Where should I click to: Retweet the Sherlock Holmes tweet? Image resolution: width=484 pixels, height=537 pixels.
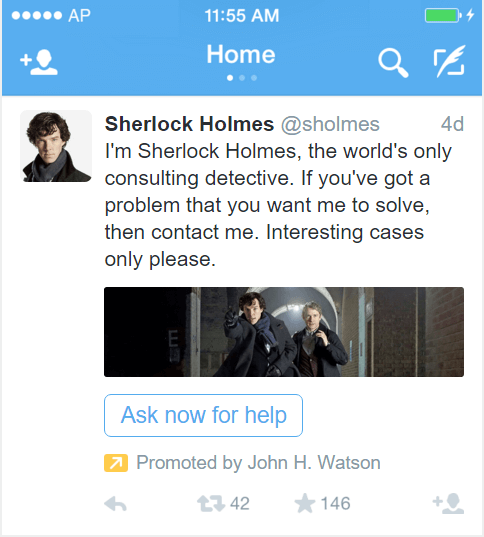pyautogui.click(x=211, y=504)
